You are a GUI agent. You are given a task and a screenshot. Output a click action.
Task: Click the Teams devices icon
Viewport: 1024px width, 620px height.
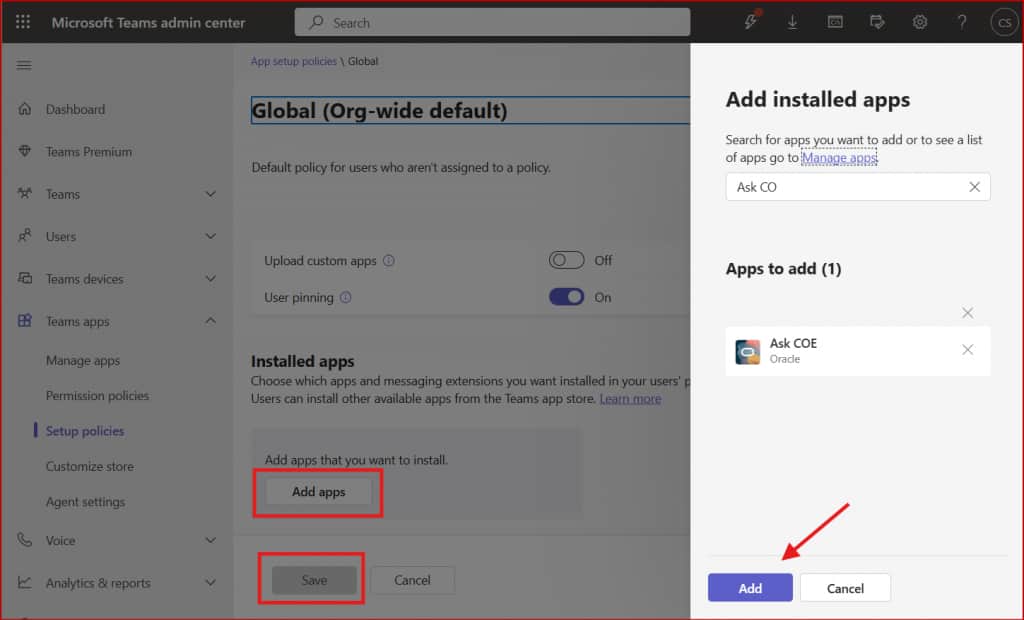click(x=25, y=279)
